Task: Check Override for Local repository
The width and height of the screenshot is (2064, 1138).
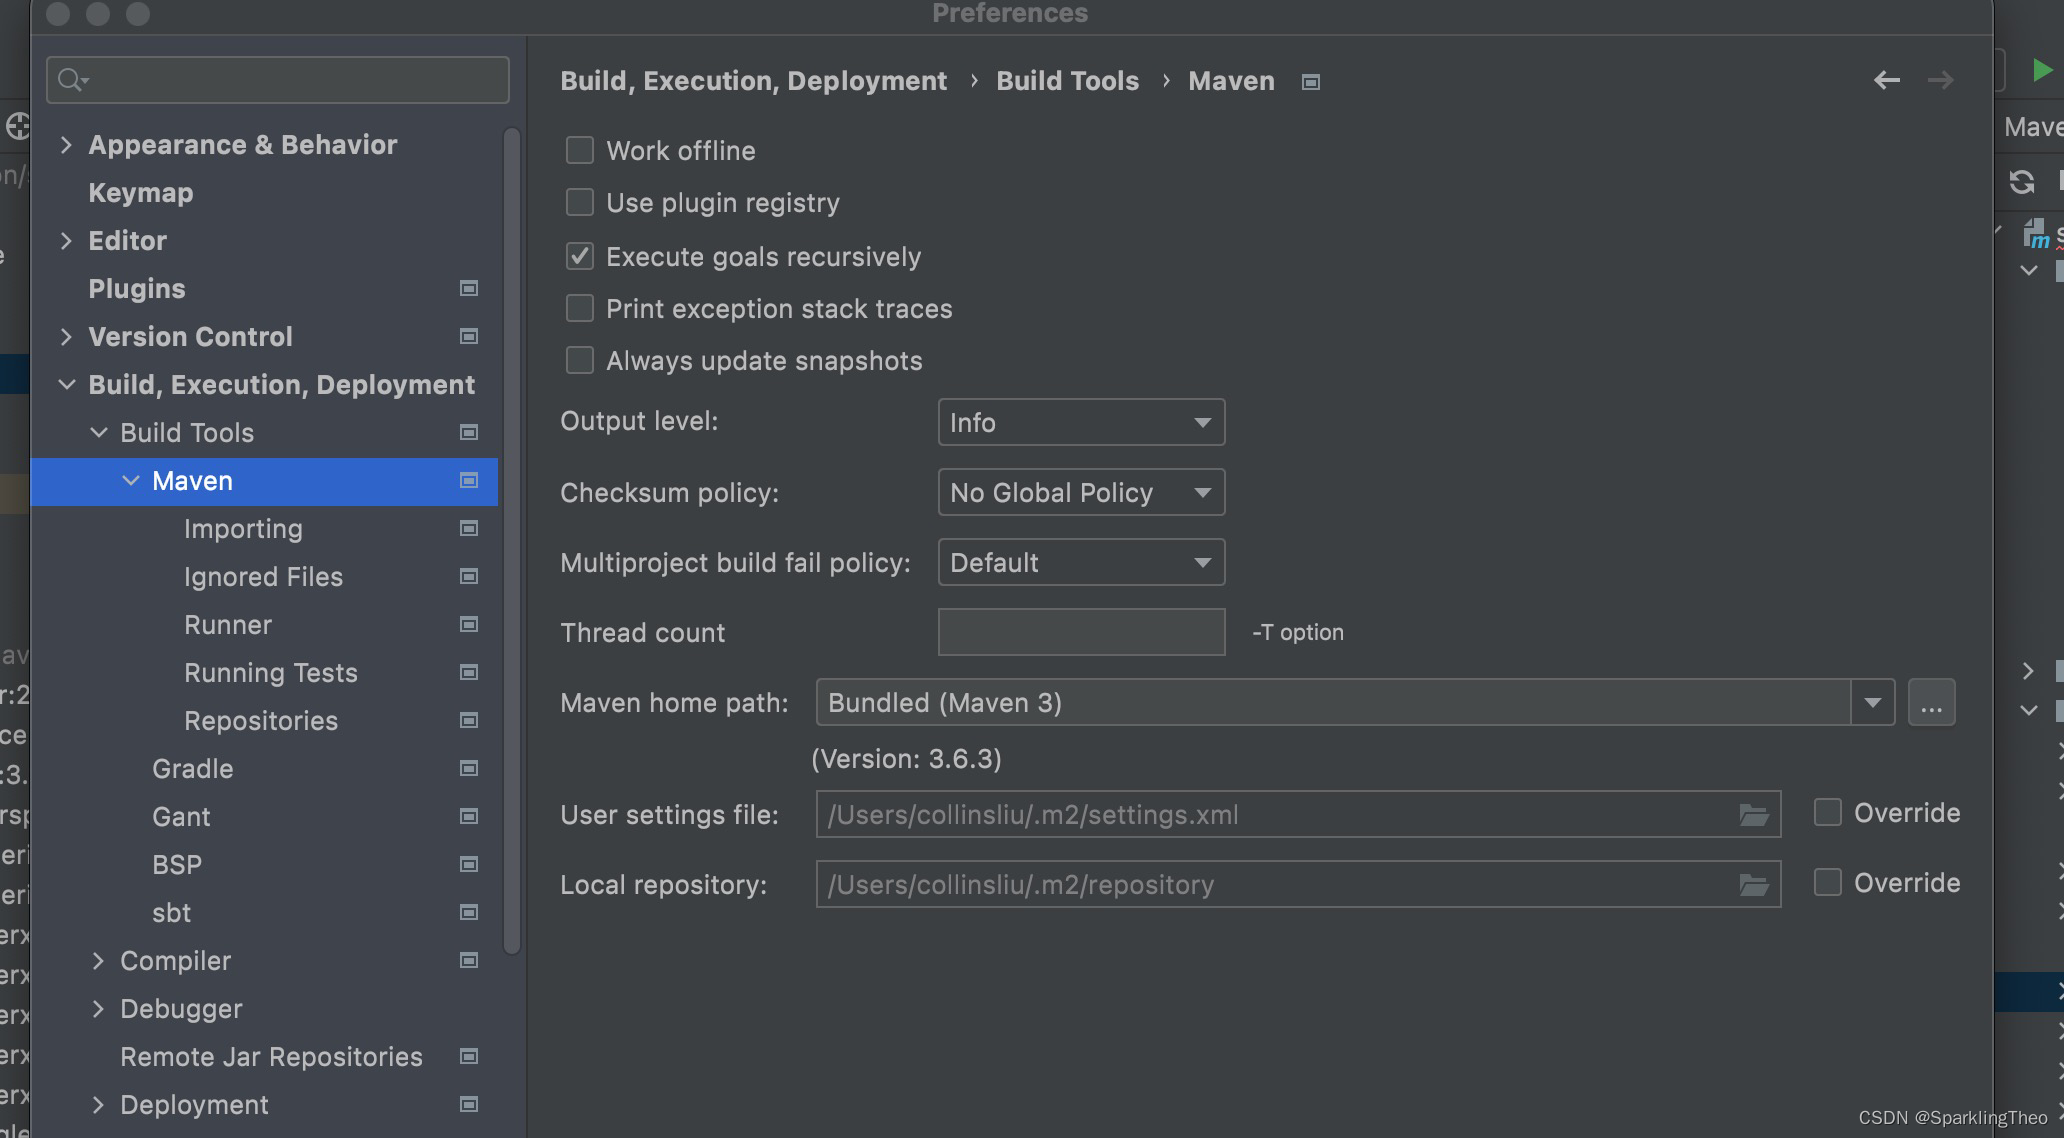Action: click(1828, 883)
